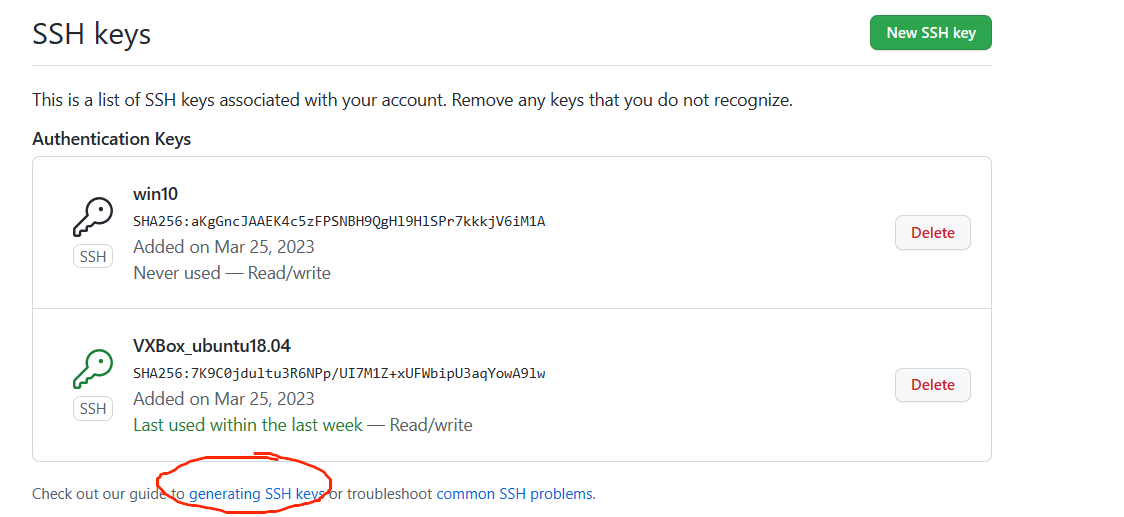Click the green key icon for VXBox_ubuntu18.04
This screenshot has width=1124, height=517.
tap(93, 369)
